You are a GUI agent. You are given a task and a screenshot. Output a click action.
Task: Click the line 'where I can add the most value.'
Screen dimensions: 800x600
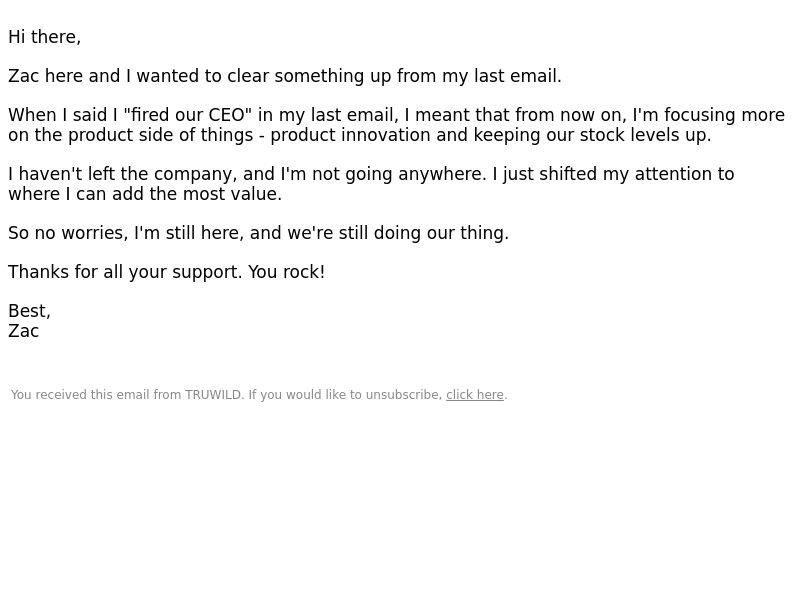145,194
